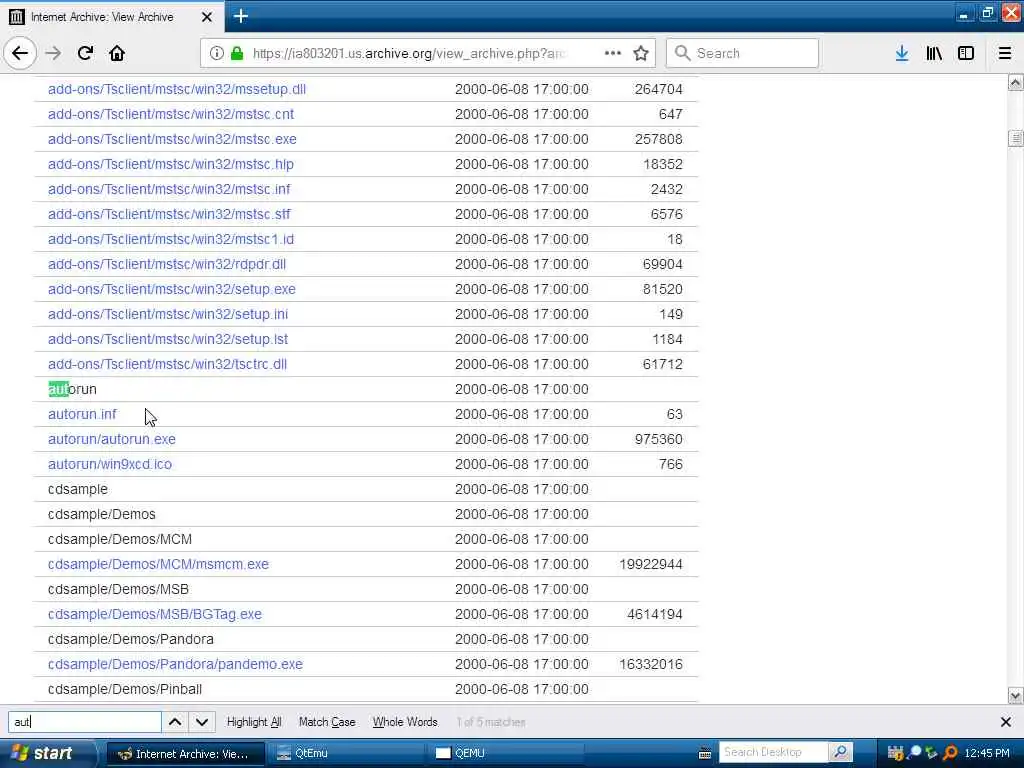Open Firefox hamburger menu
This screenshot has height=768, width=1024.
pyautogui.click(x=1005, y=53)
